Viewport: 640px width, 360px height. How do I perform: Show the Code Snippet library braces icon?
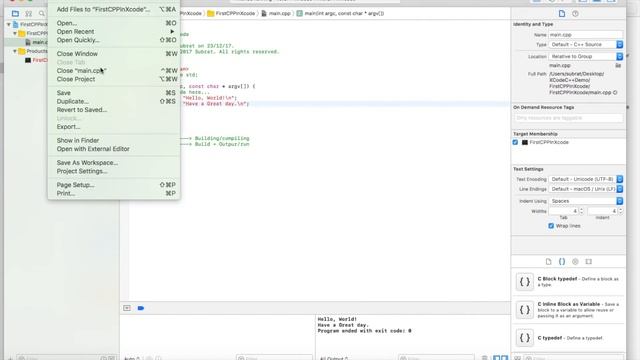562,261
